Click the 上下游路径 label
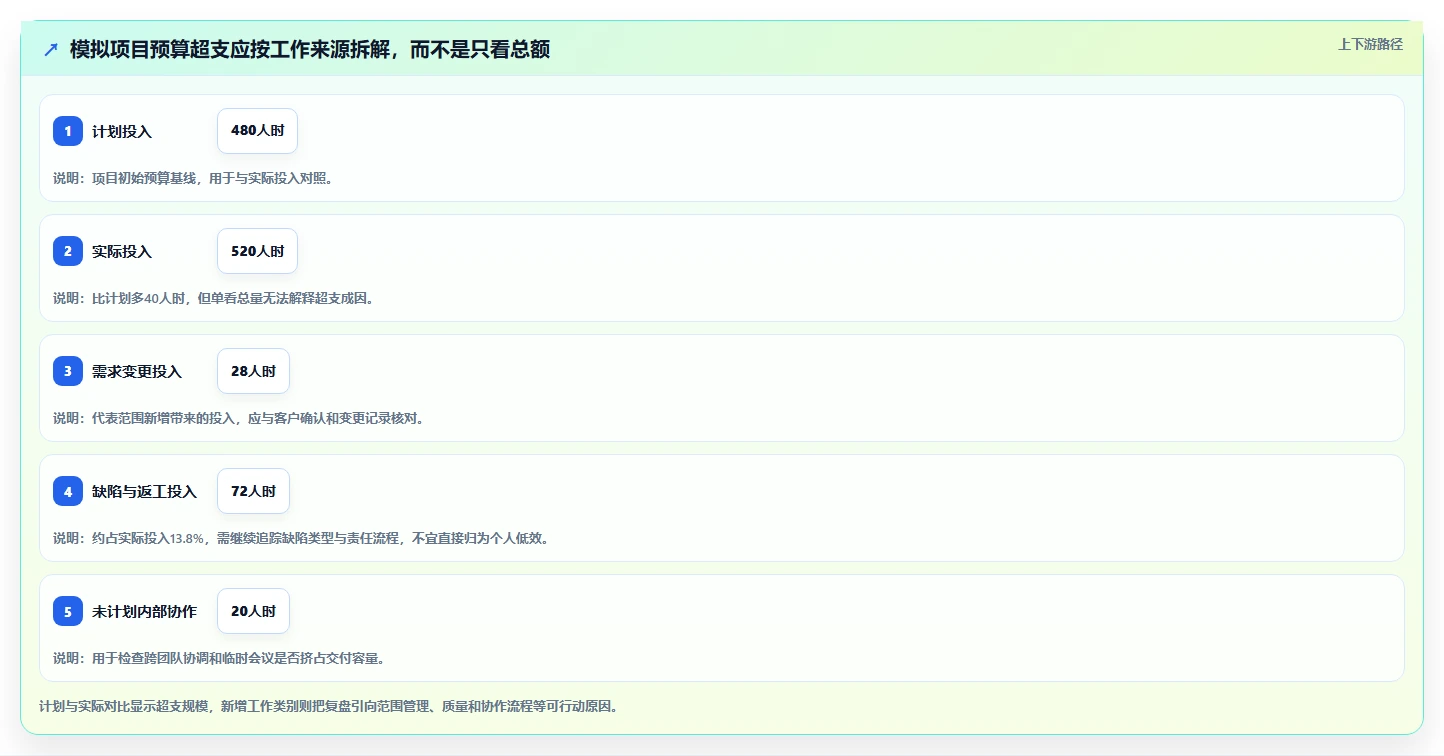Screen dimensions: 1444x756 point(1370,44)
